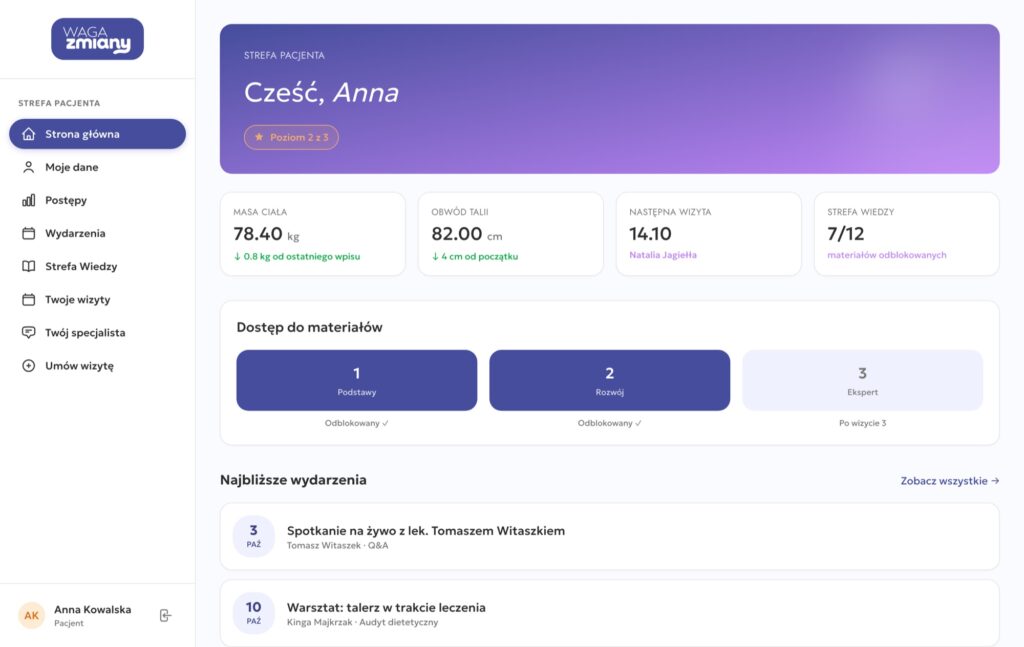The image size is (1024, 647).
Task: Open the Masa ciała 78.40 kg card
Action: click(313, 234)
